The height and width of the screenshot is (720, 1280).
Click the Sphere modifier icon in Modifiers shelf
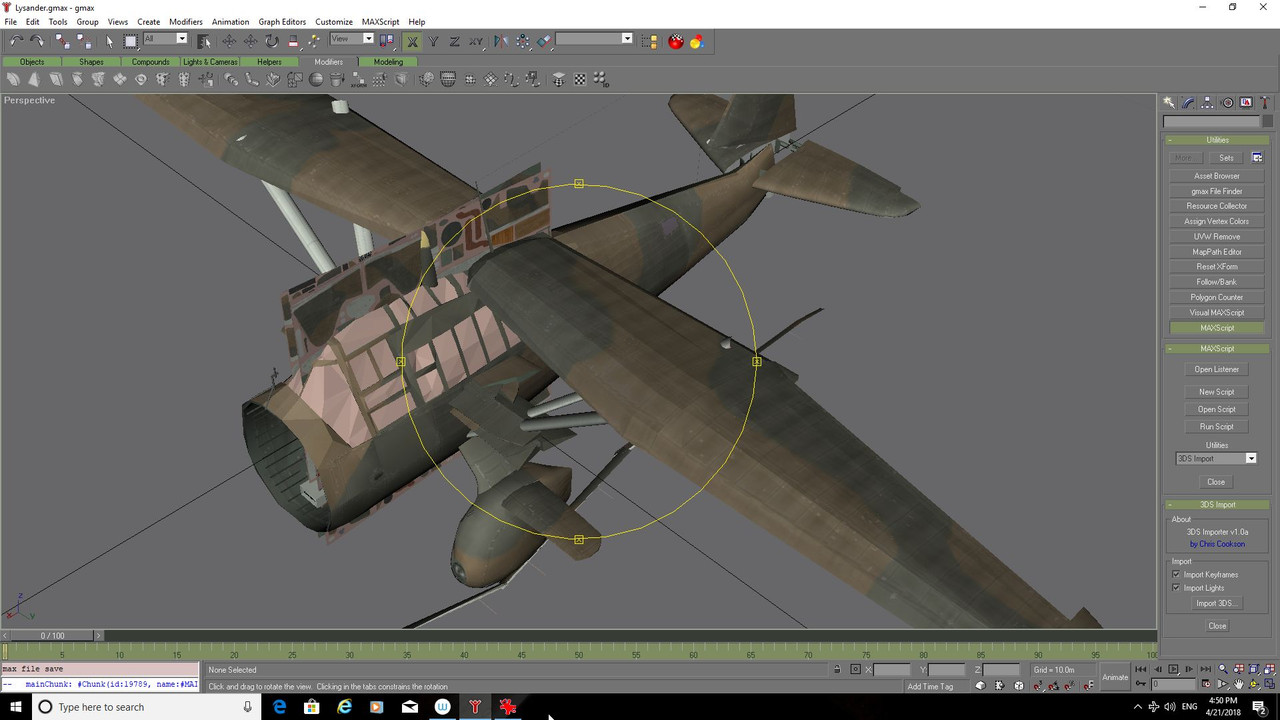pos(315,79)
